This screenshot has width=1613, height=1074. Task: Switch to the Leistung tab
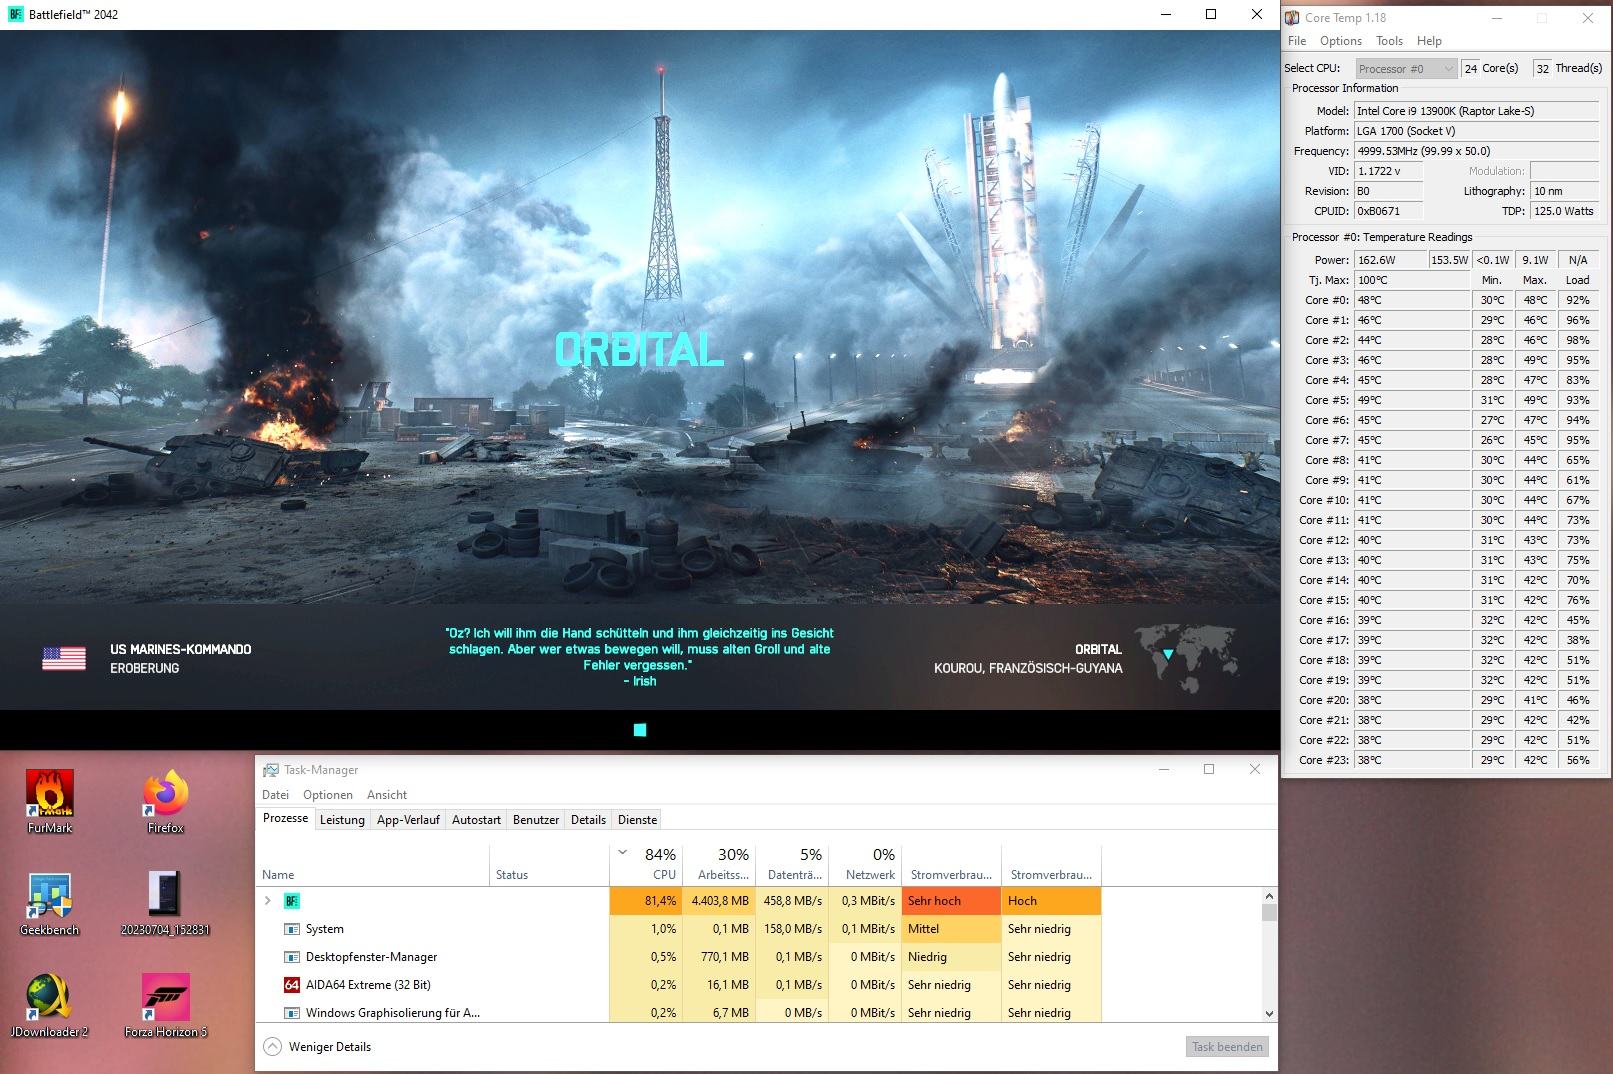pos(342,820)
